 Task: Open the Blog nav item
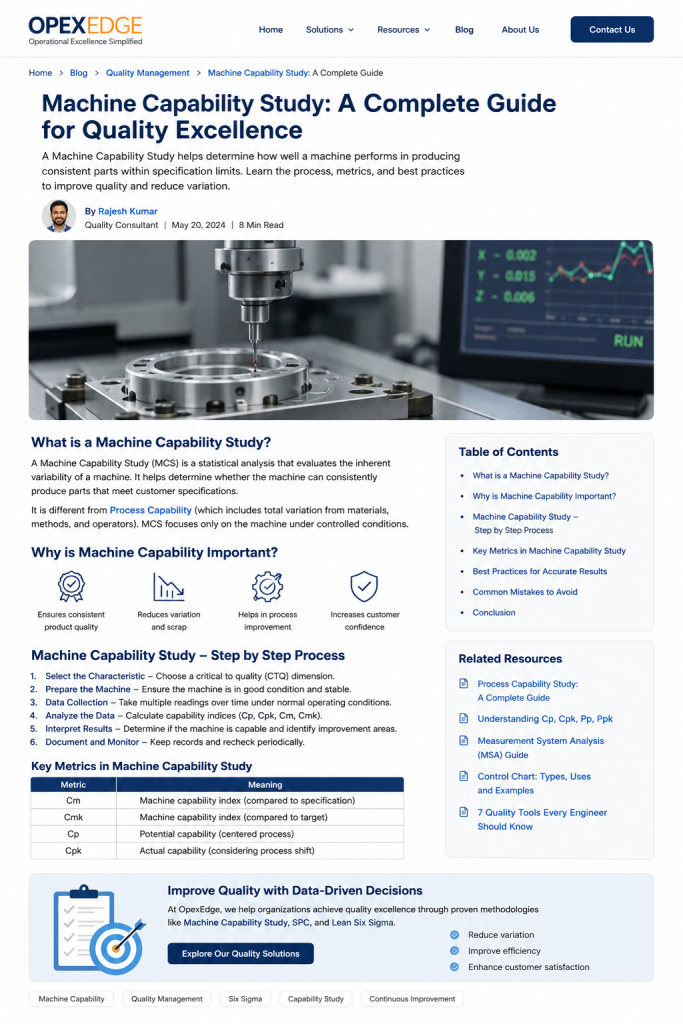point(464,29)
